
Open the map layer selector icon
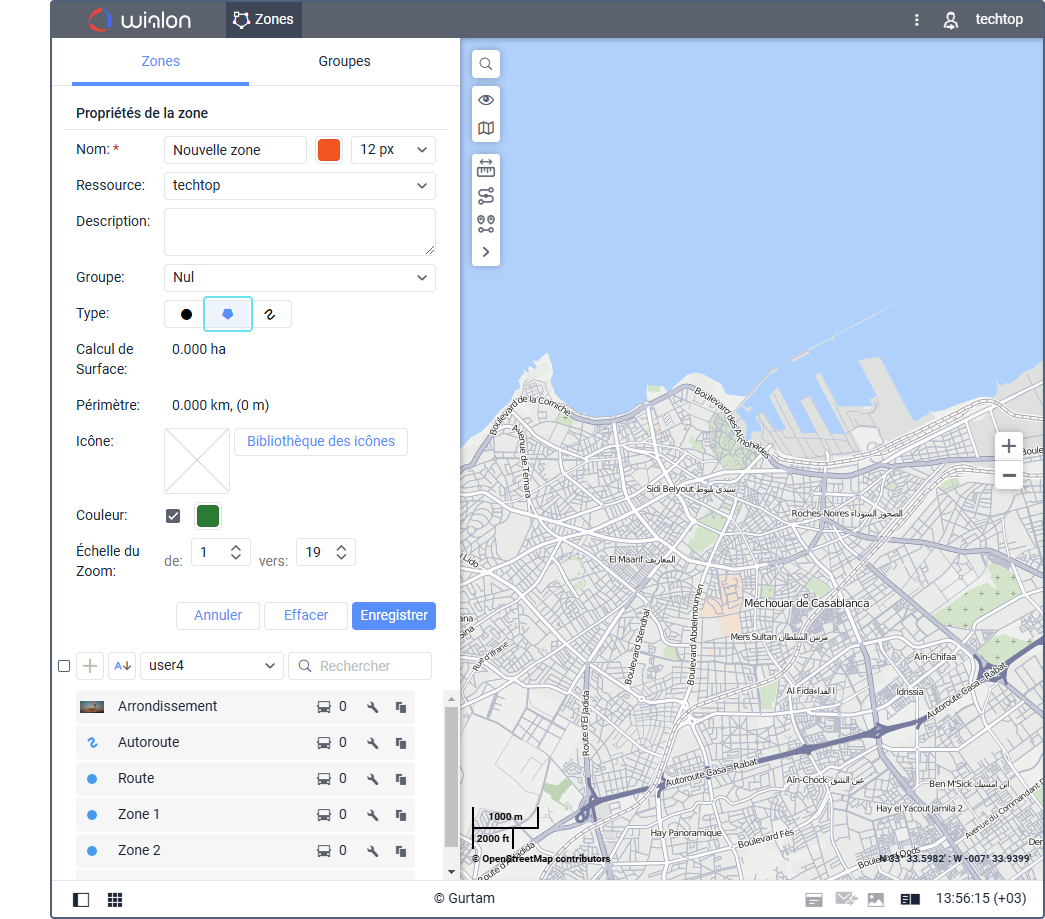coord(486,128)
